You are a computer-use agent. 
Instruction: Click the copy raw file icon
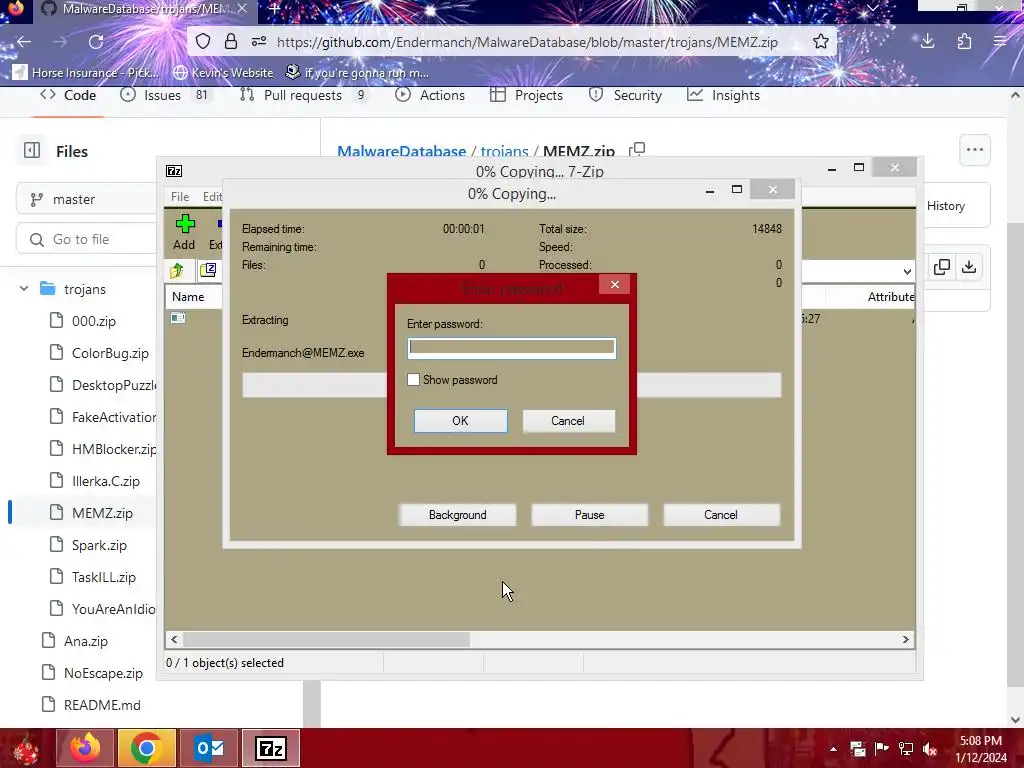tap(941, 266)
